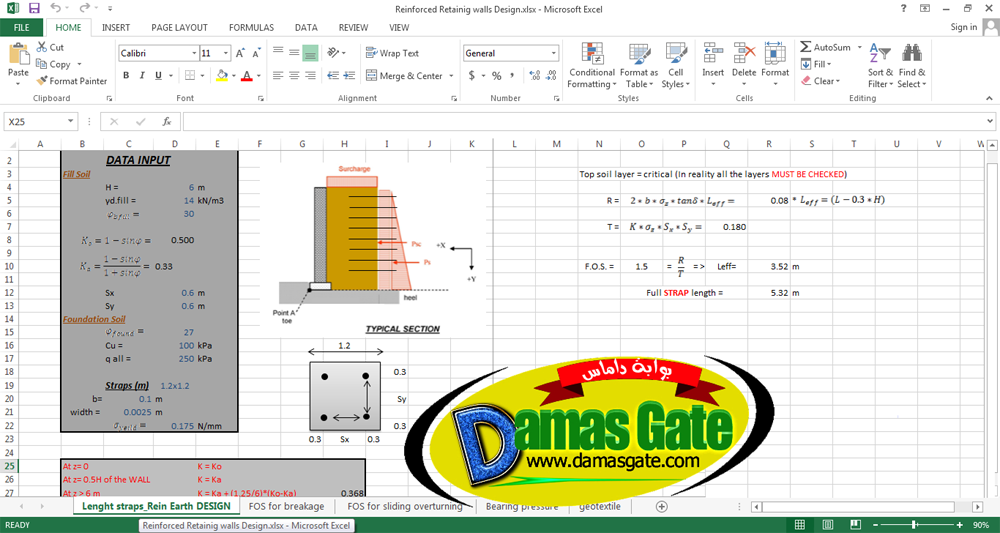The width and height of the screenshot is (1000, 533).
Task: Switch to the FORMULAS tab
Action: pos(251,27)
